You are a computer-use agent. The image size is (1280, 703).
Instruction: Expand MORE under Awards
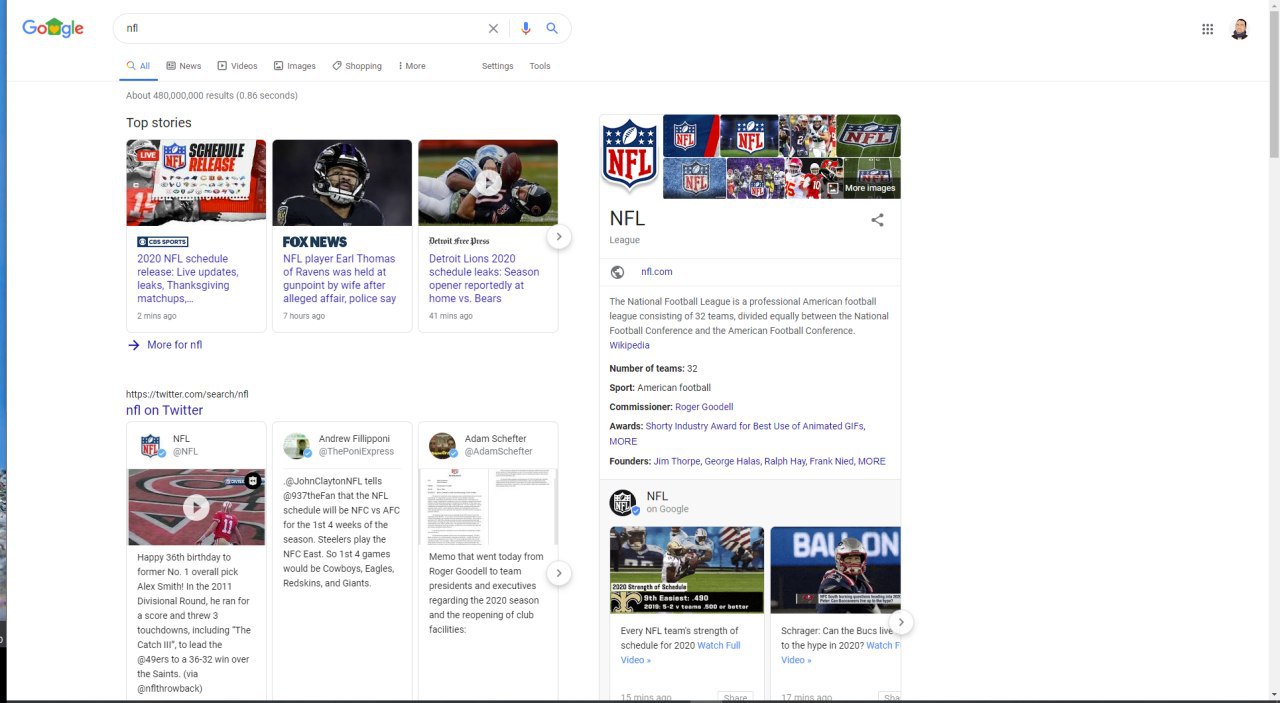click(623, 441)
